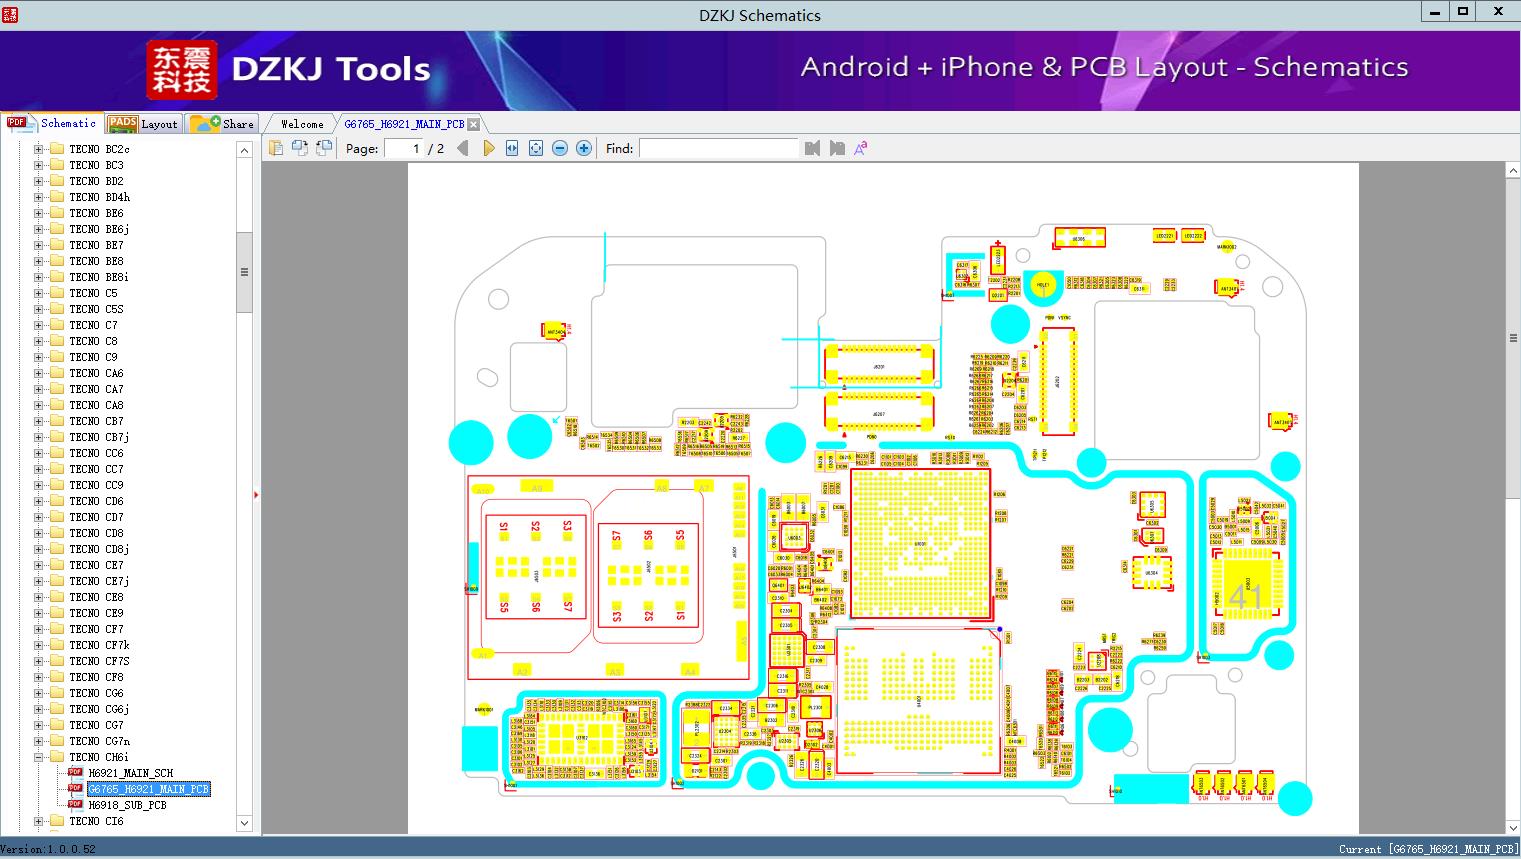Click the zoom out minus icon
The image size is (1521, 859).
(x=560, y=148)
